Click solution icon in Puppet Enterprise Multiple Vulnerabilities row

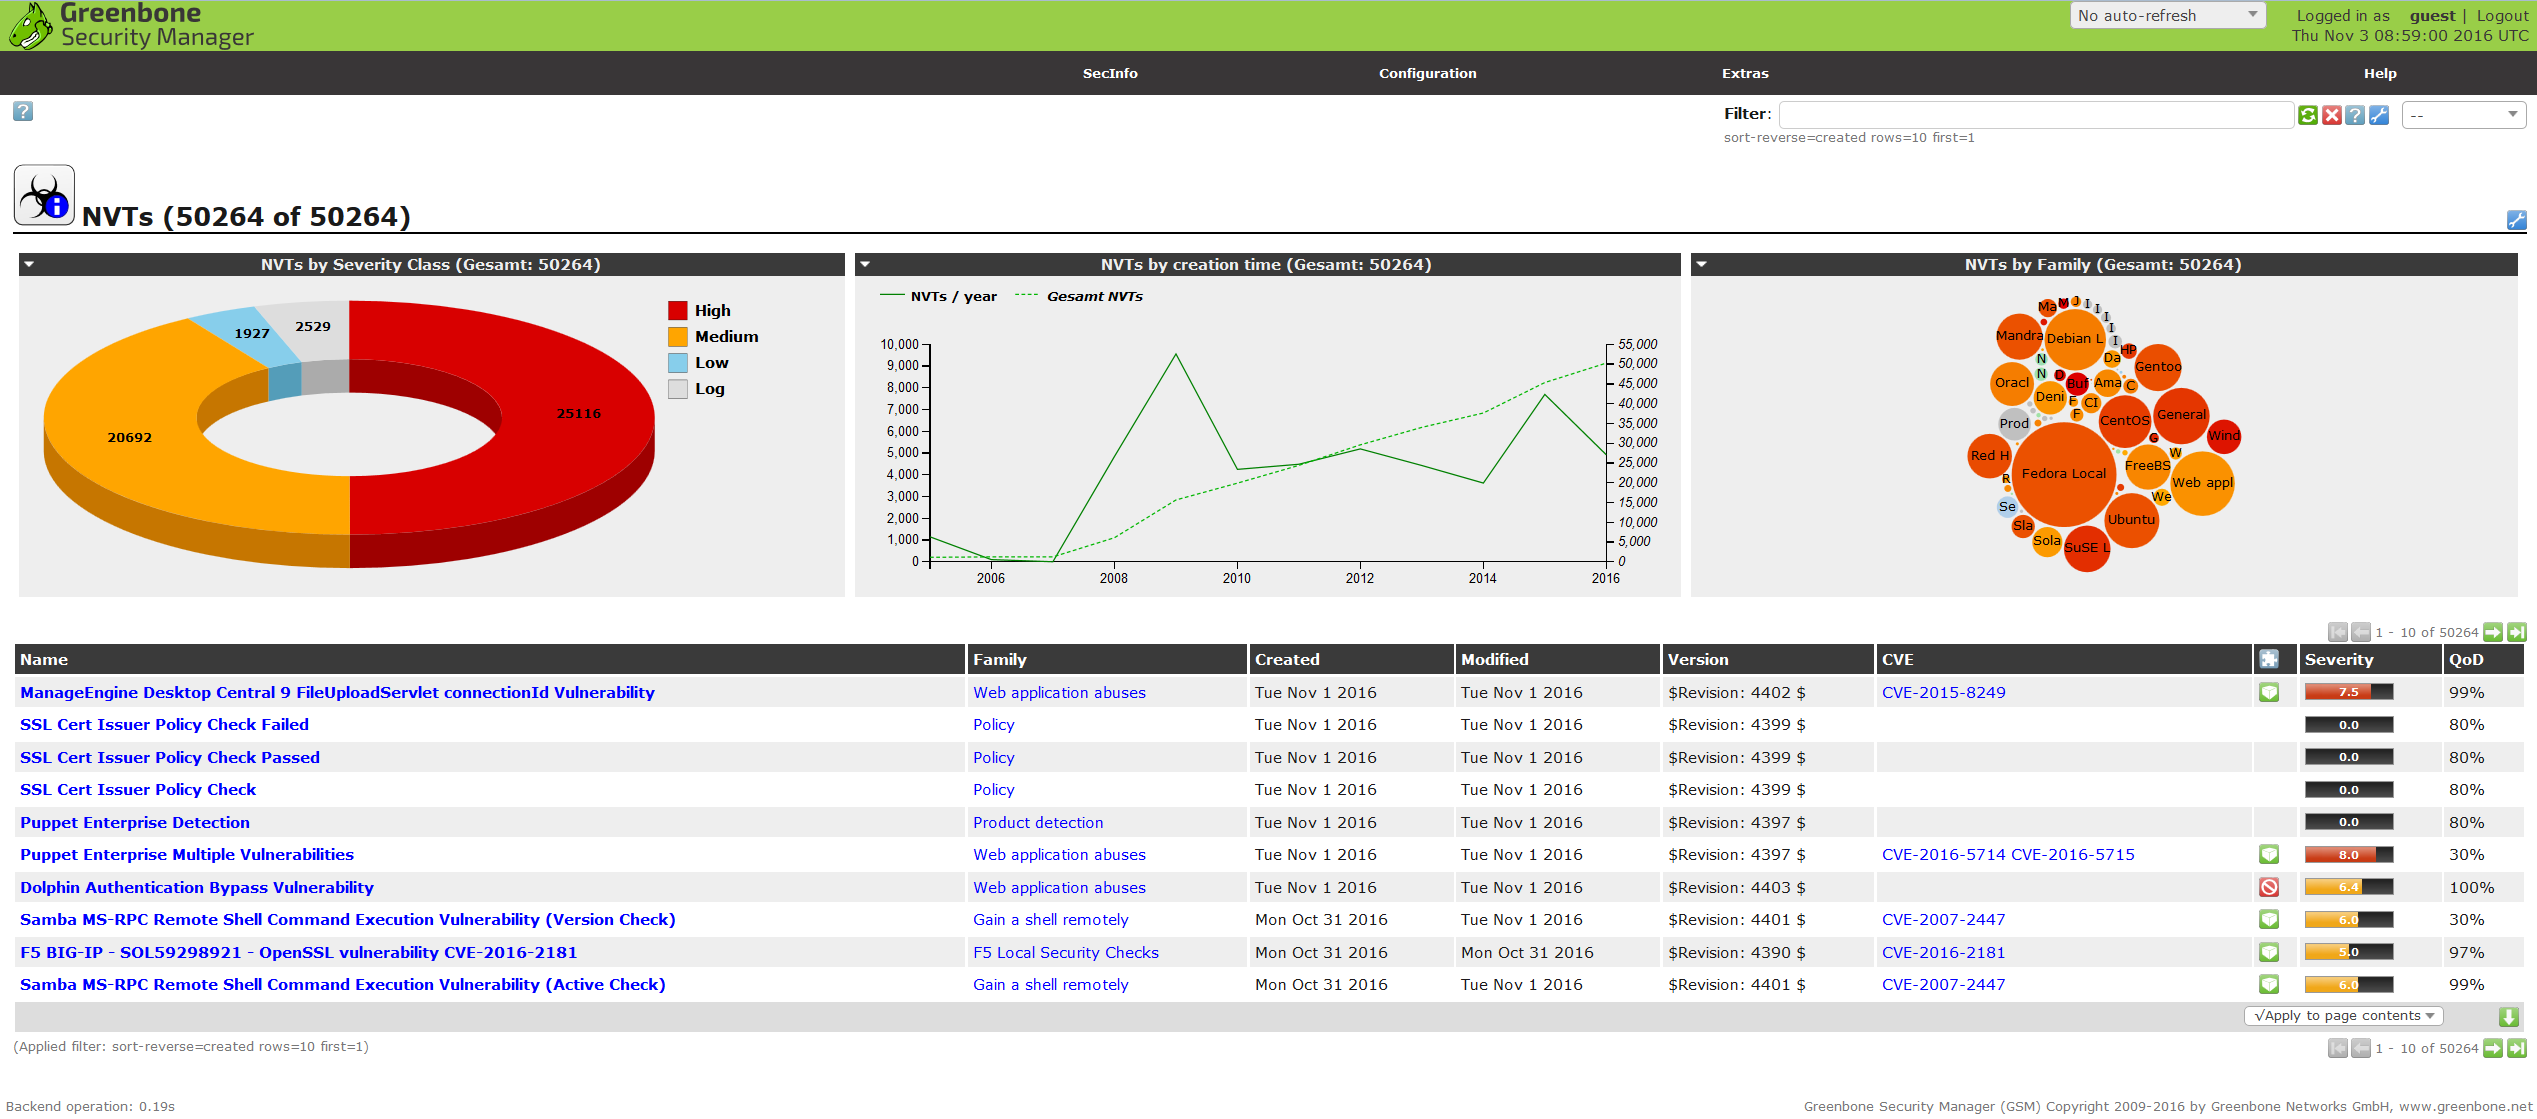(2269, 854)
